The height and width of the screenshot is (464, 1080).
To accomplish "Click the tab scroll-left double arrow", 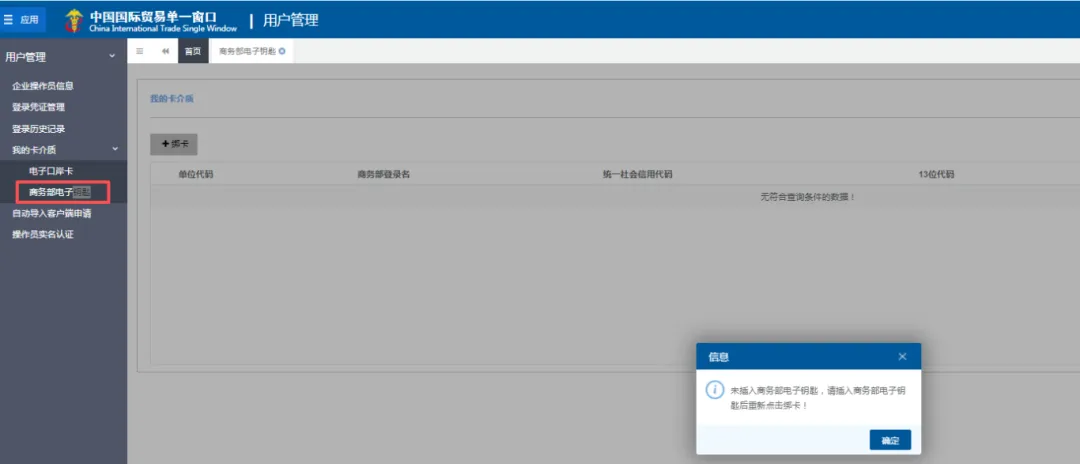I will pos(165,51).
